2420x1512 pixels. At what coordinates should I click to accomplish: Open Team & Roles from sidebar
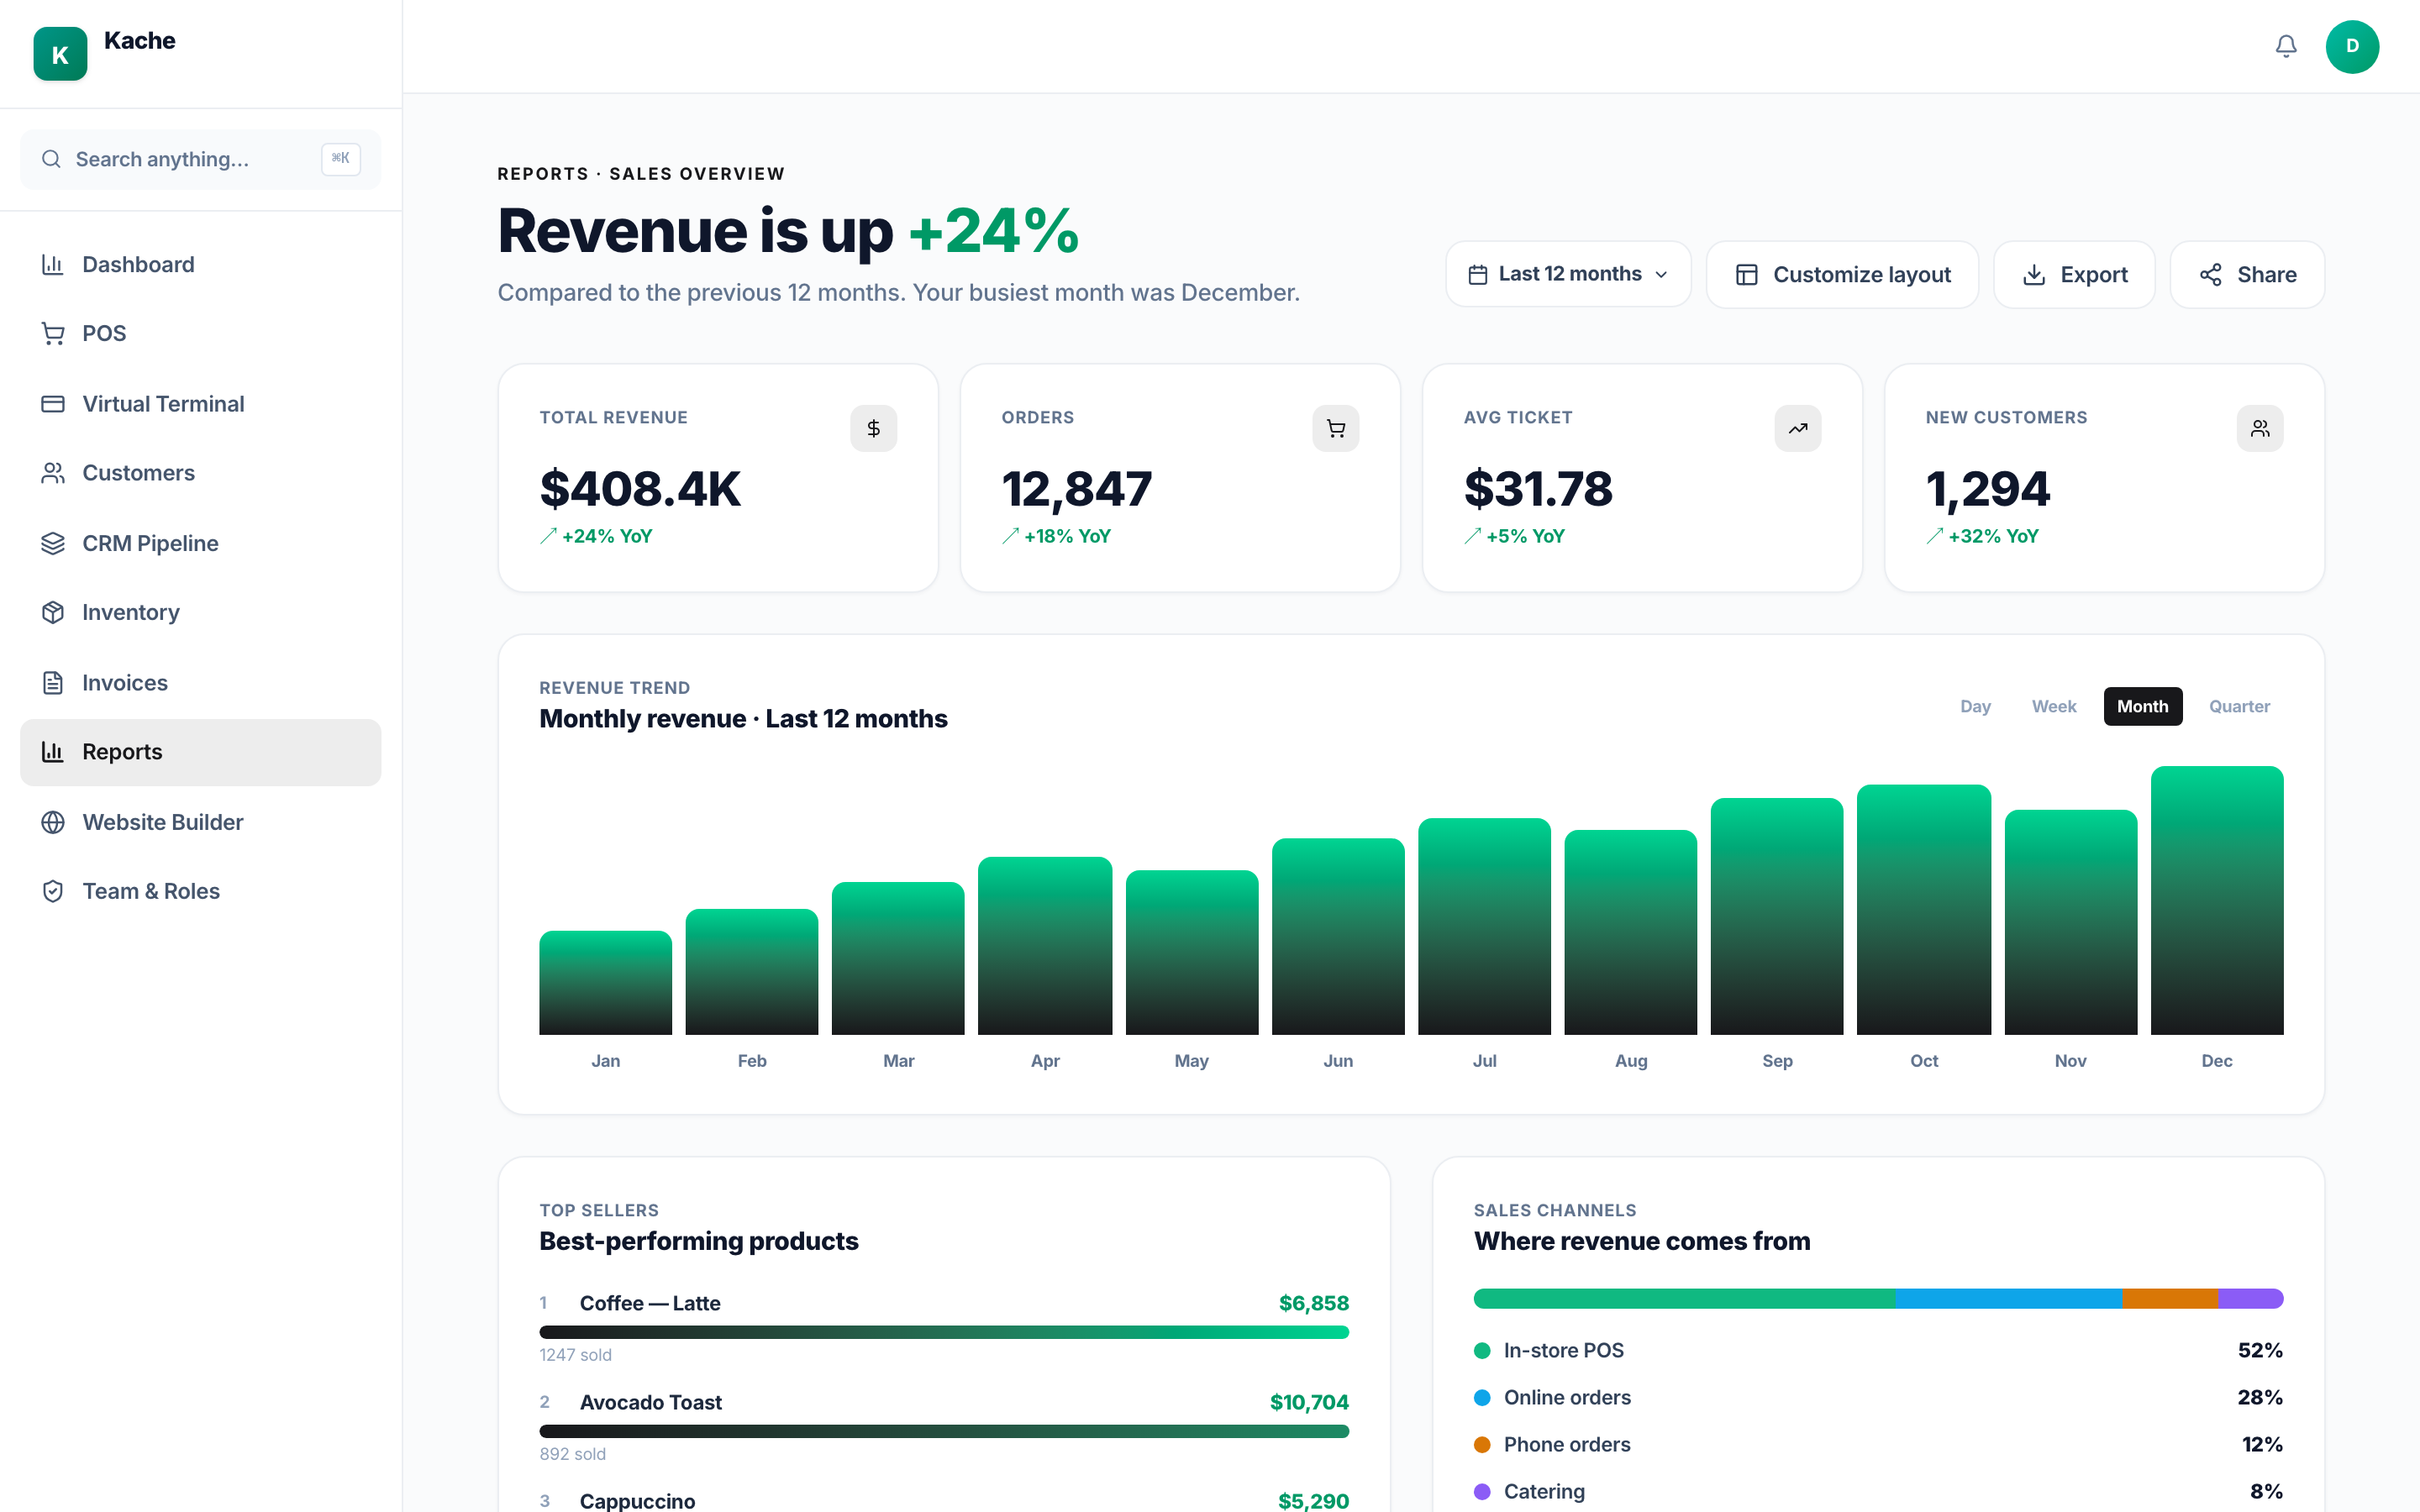[x=200, y=891]
